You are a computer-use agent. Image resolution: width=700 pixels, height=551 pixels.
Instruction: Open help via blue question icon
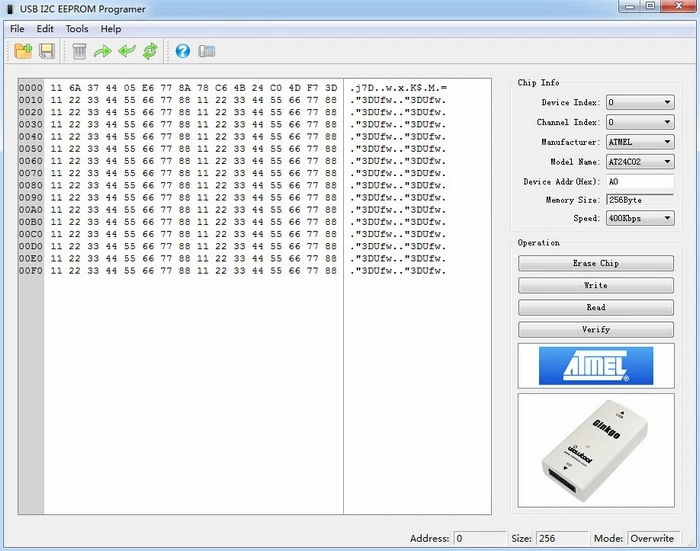[183, 51]
